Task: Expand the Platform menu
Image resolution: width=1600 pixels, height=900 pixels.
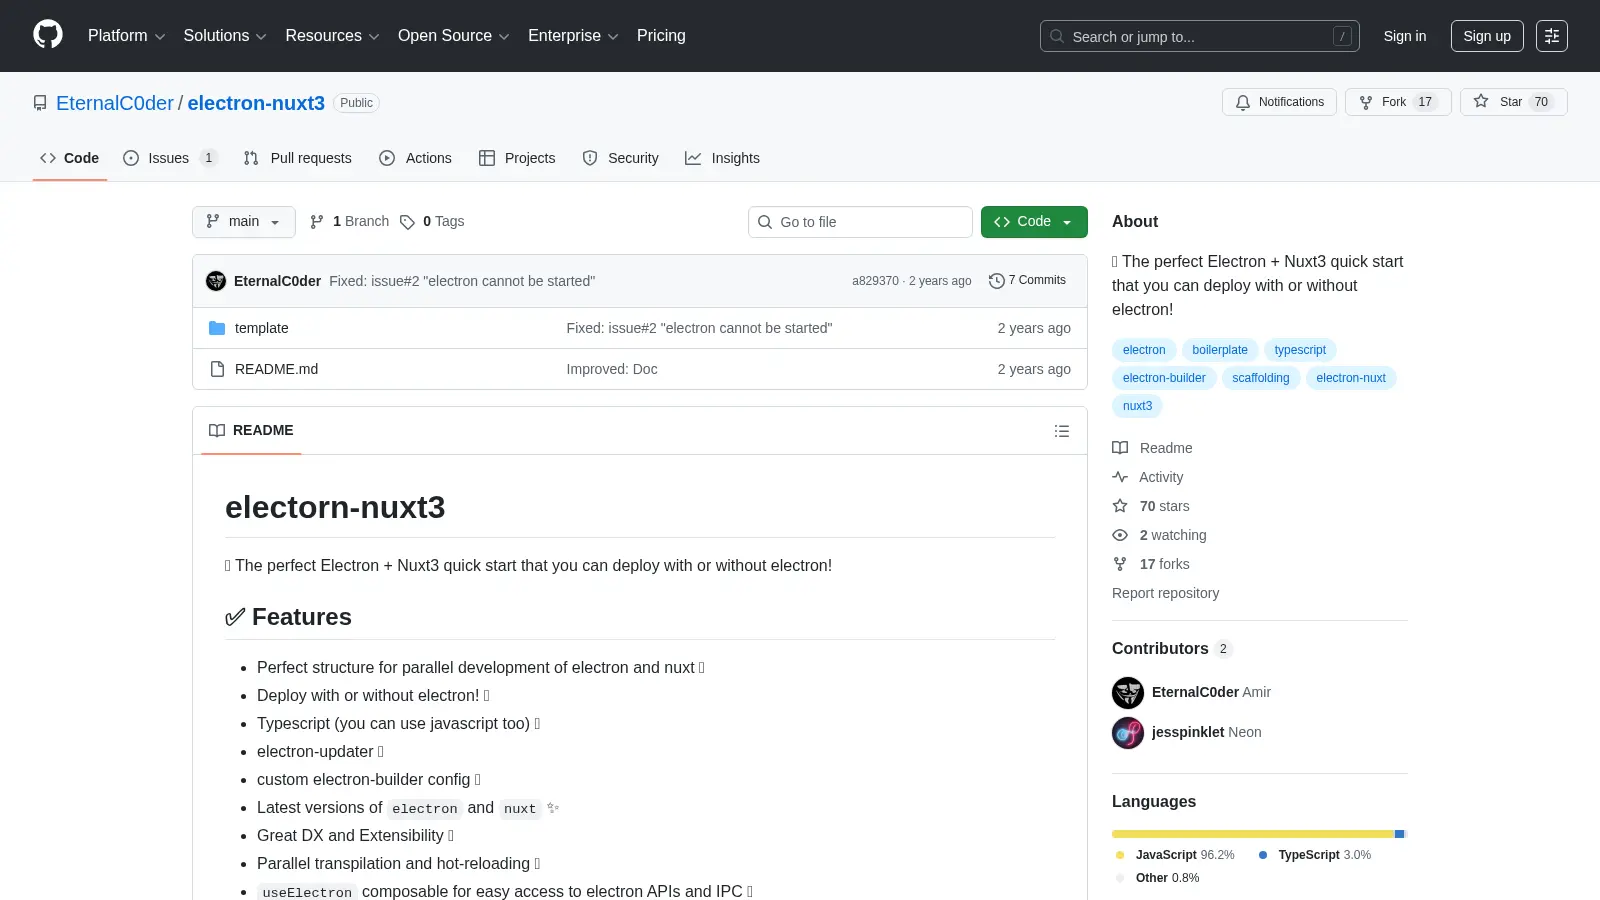Action: click(x=126, y=36)
